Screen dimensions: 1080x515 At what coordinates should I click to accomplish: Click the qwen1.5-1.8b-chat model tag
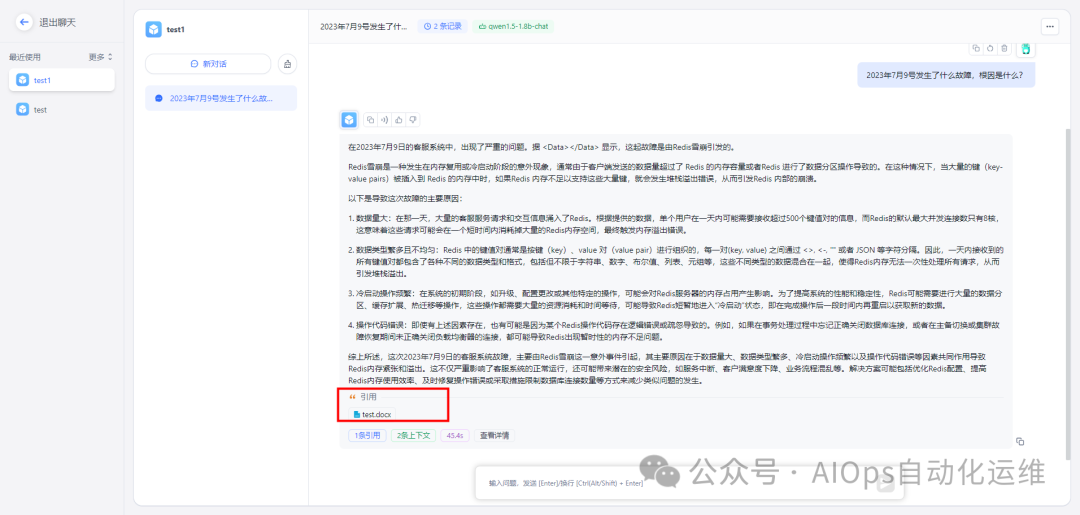pos(512,26)
